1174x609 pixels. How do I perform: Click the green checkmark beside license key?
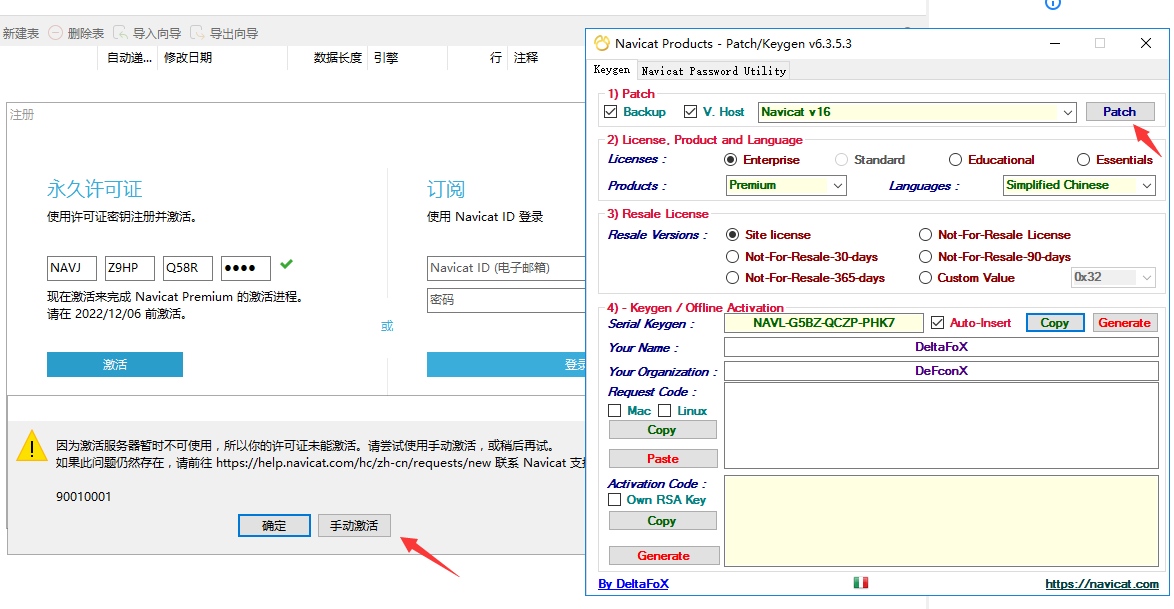pos(287,265)
